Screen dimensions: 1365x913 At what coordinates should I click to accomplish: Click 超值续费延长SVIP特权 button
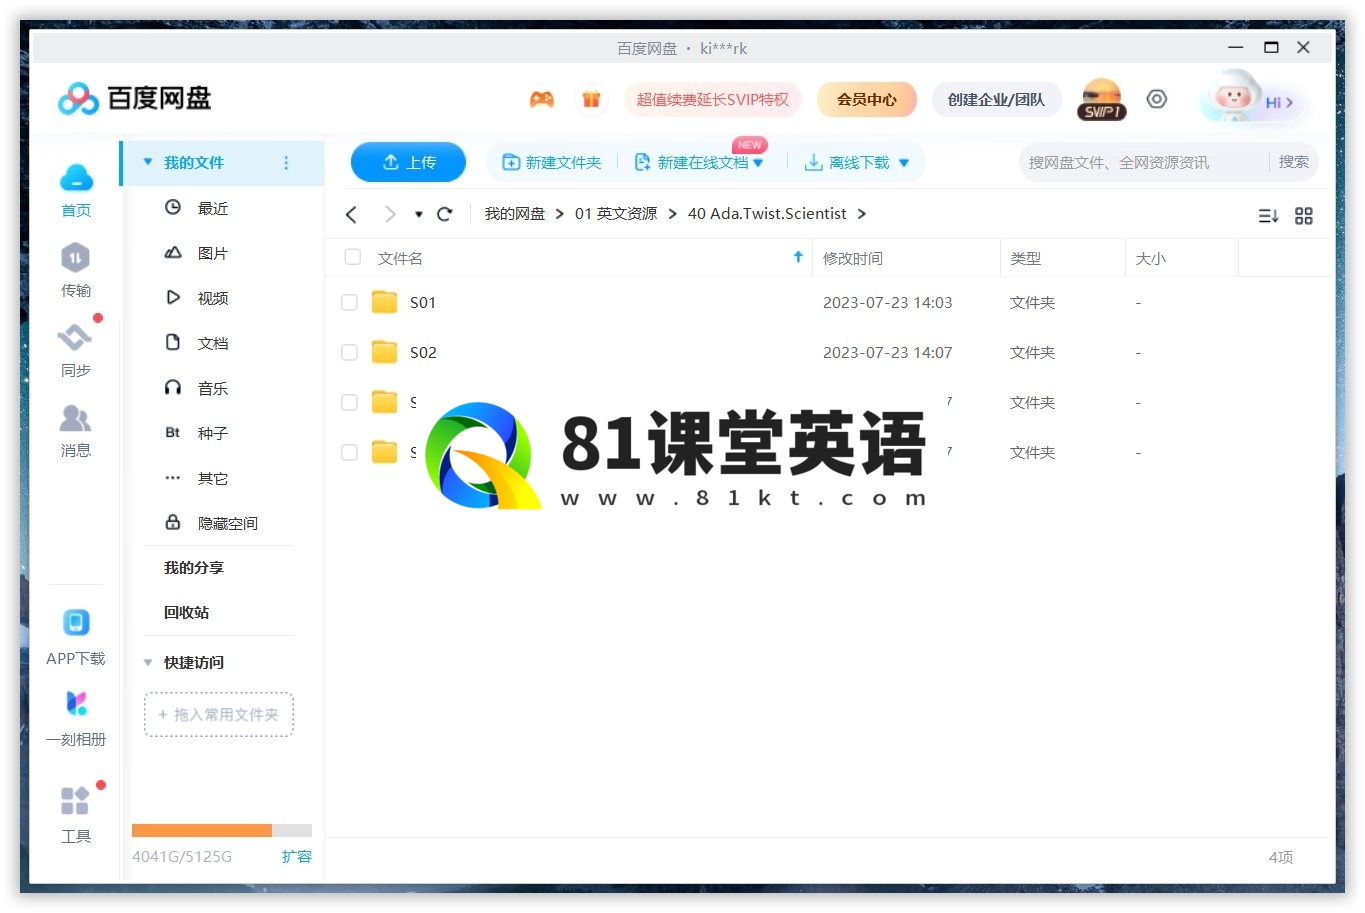(x=713, y=100)
